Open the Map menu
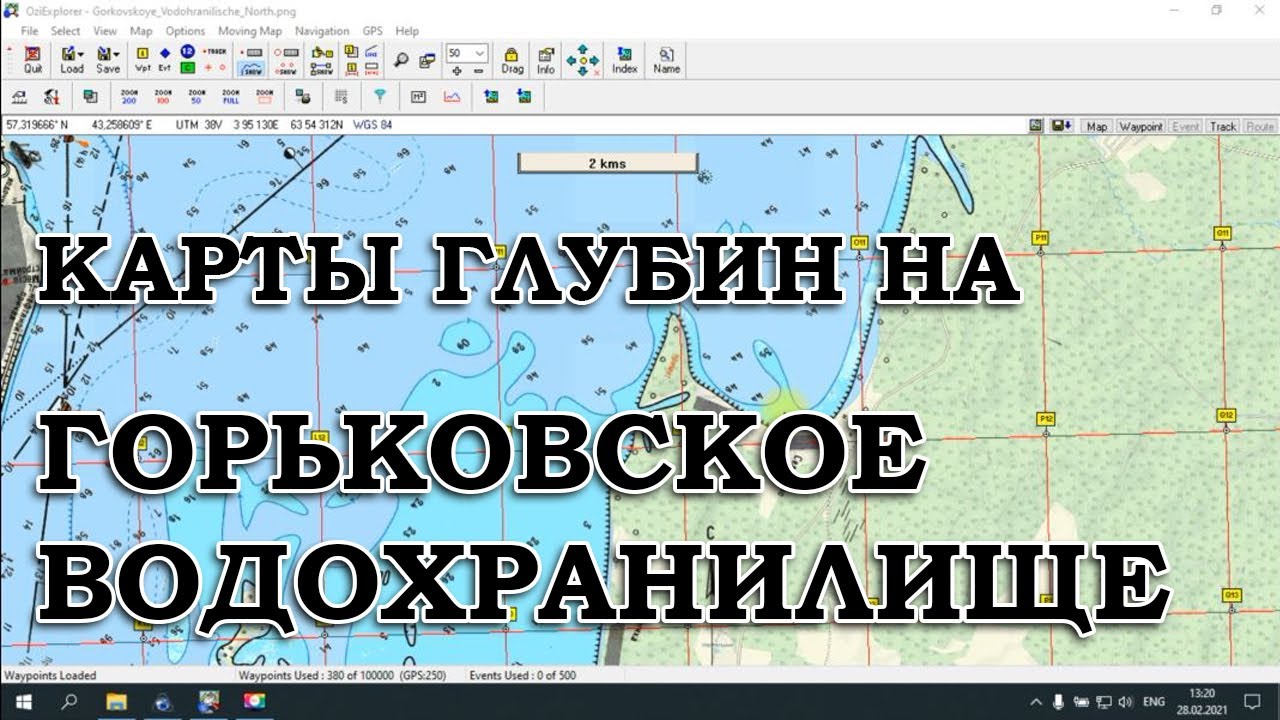 coord(141,31)
